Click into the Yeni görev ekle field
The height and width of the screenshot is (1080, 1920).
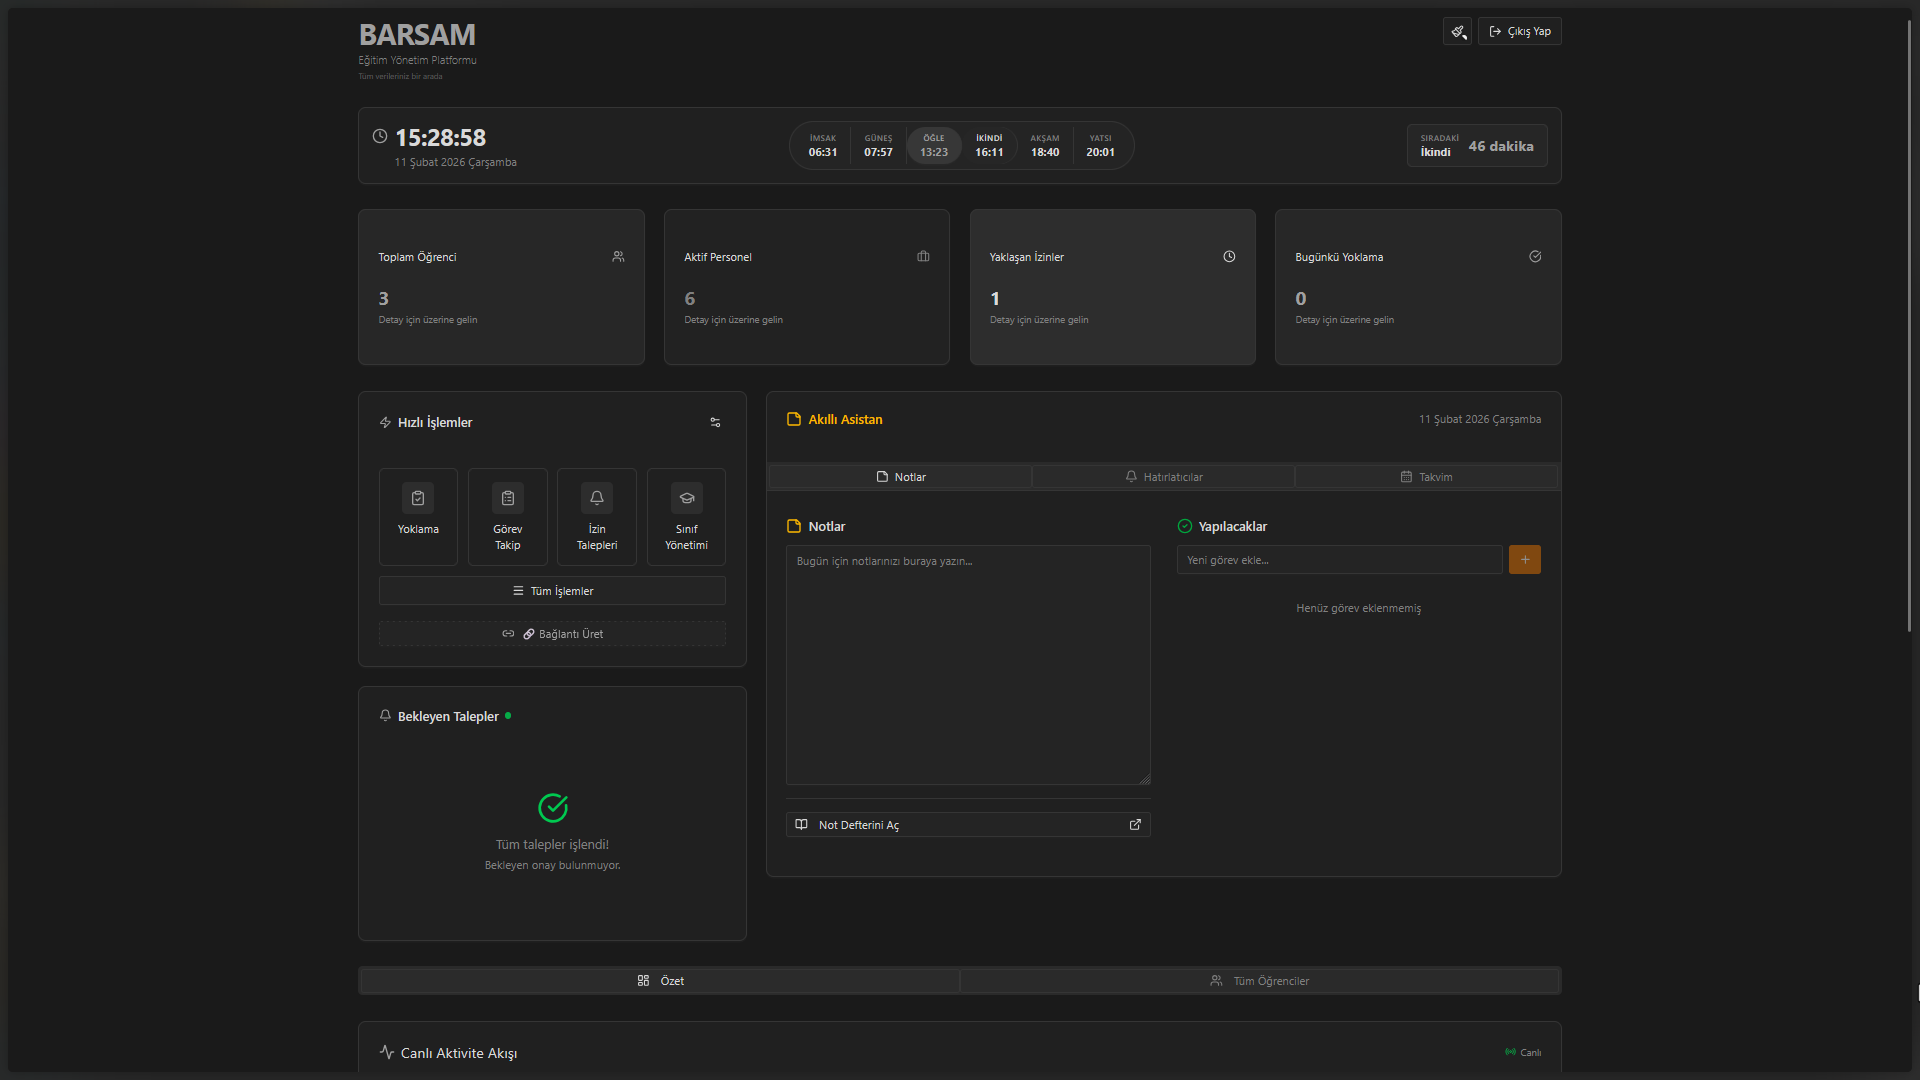coord(1339,560)
